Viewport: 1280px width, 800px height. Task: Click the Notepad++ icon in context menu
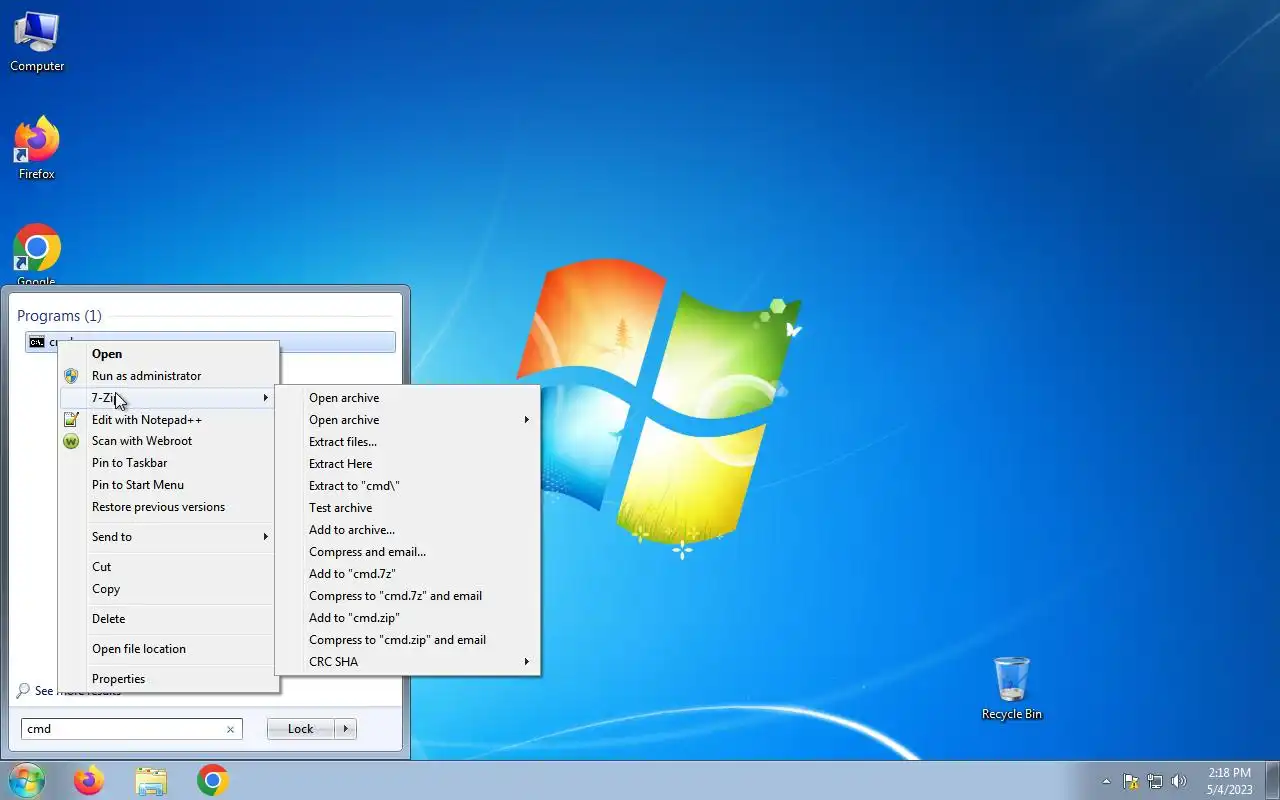coord(71,420)
